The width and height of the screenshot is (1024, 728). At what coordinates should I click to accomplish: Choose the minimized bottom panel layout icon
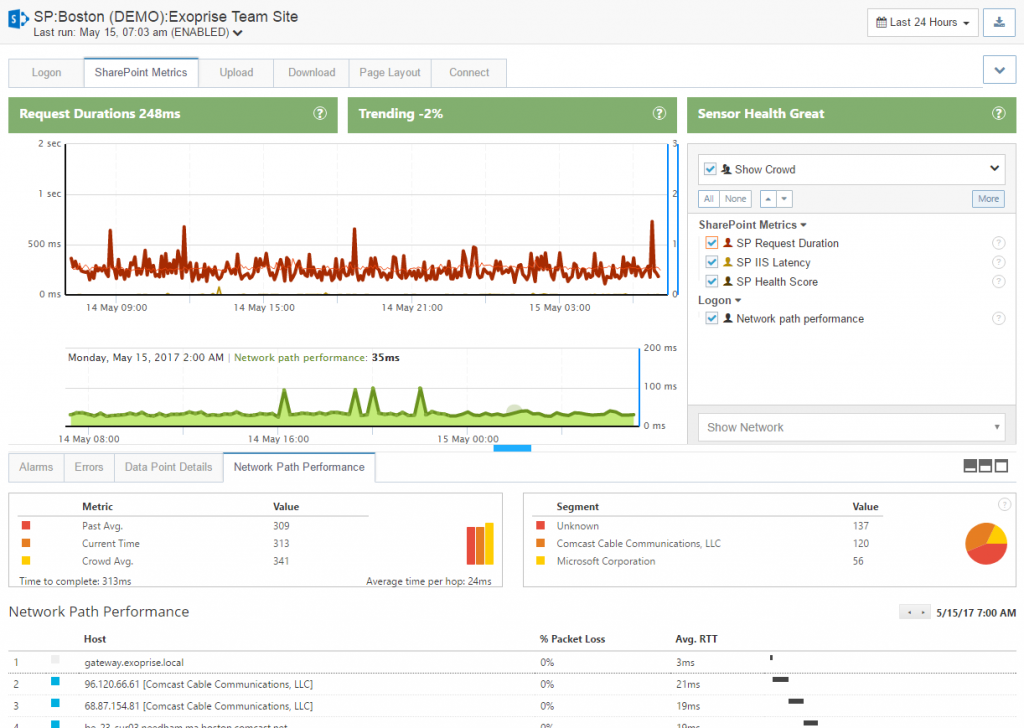tap(970, 466)
